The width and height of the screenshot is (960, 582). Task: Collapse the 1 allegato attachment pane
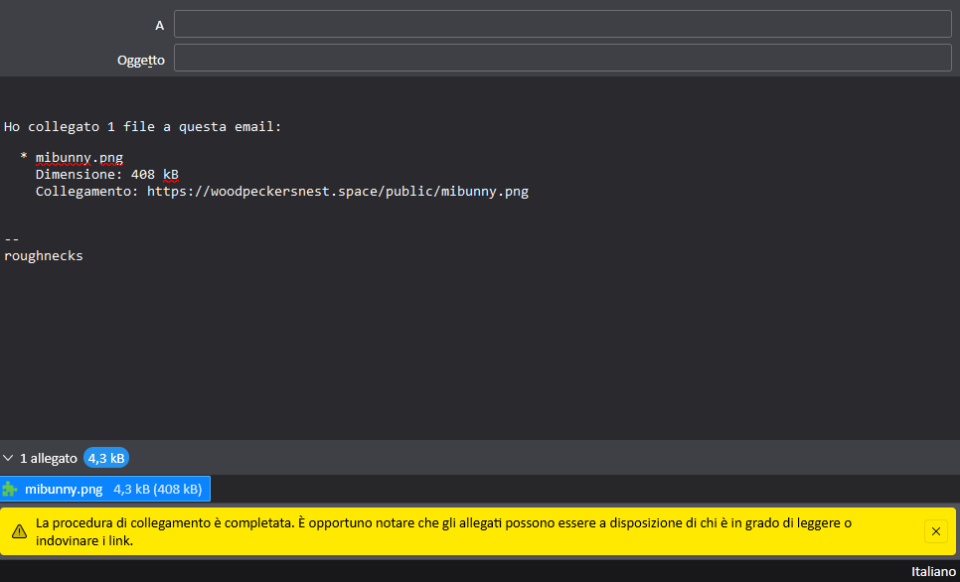pos(8,458)
